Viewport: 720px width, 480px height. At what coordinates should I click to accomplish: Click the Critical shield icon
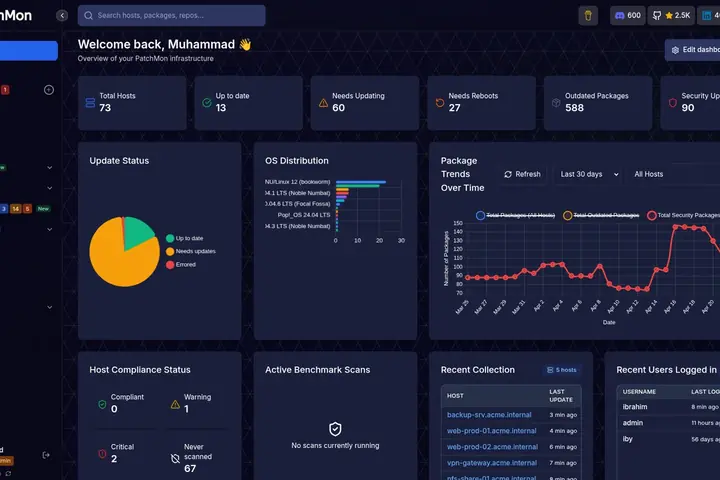point(102,454)
